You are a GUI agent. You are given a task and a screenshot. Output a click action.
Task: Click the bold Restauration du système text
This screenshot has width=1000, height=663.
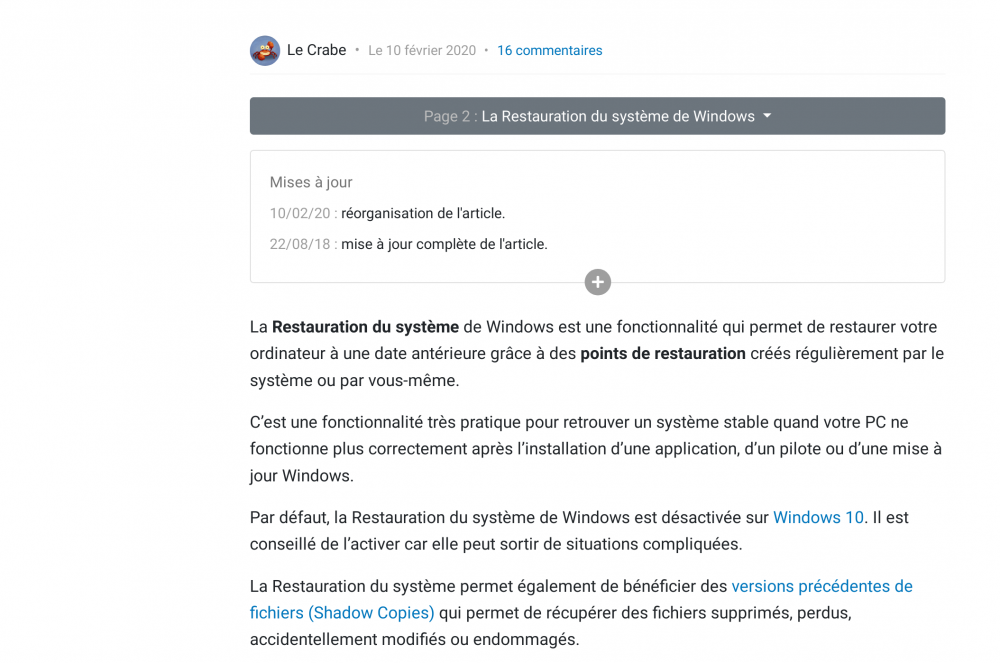[x=365, y=327]
